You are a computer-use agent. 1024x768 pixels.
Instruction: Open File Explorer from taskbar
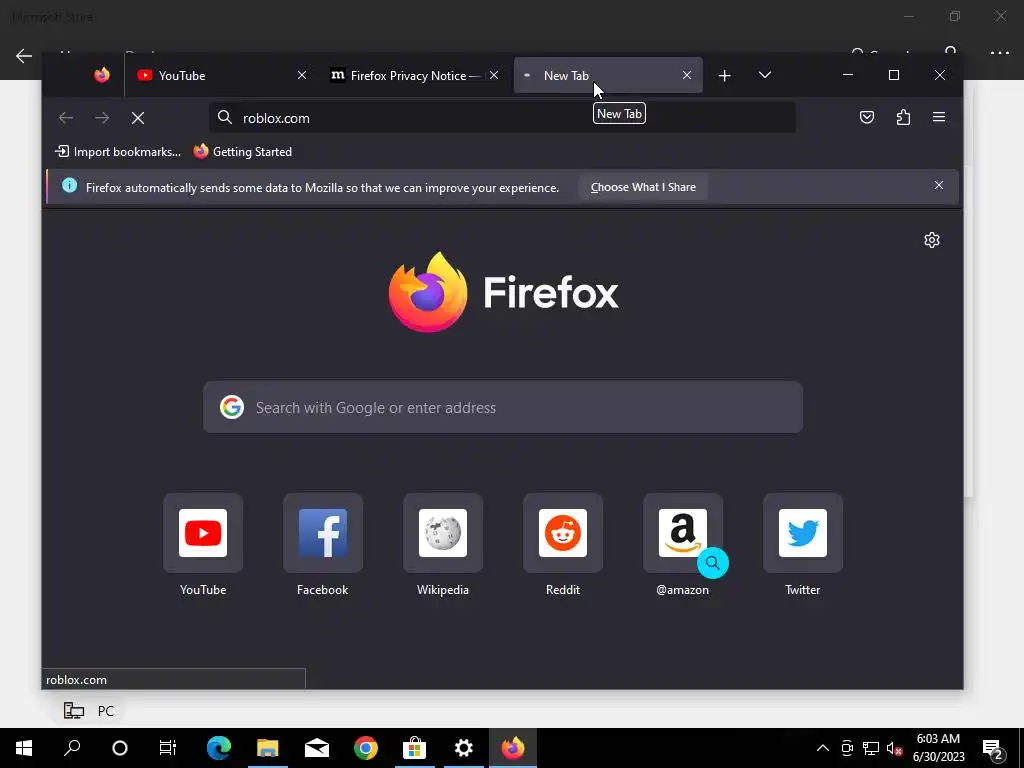tap(268, 748)
